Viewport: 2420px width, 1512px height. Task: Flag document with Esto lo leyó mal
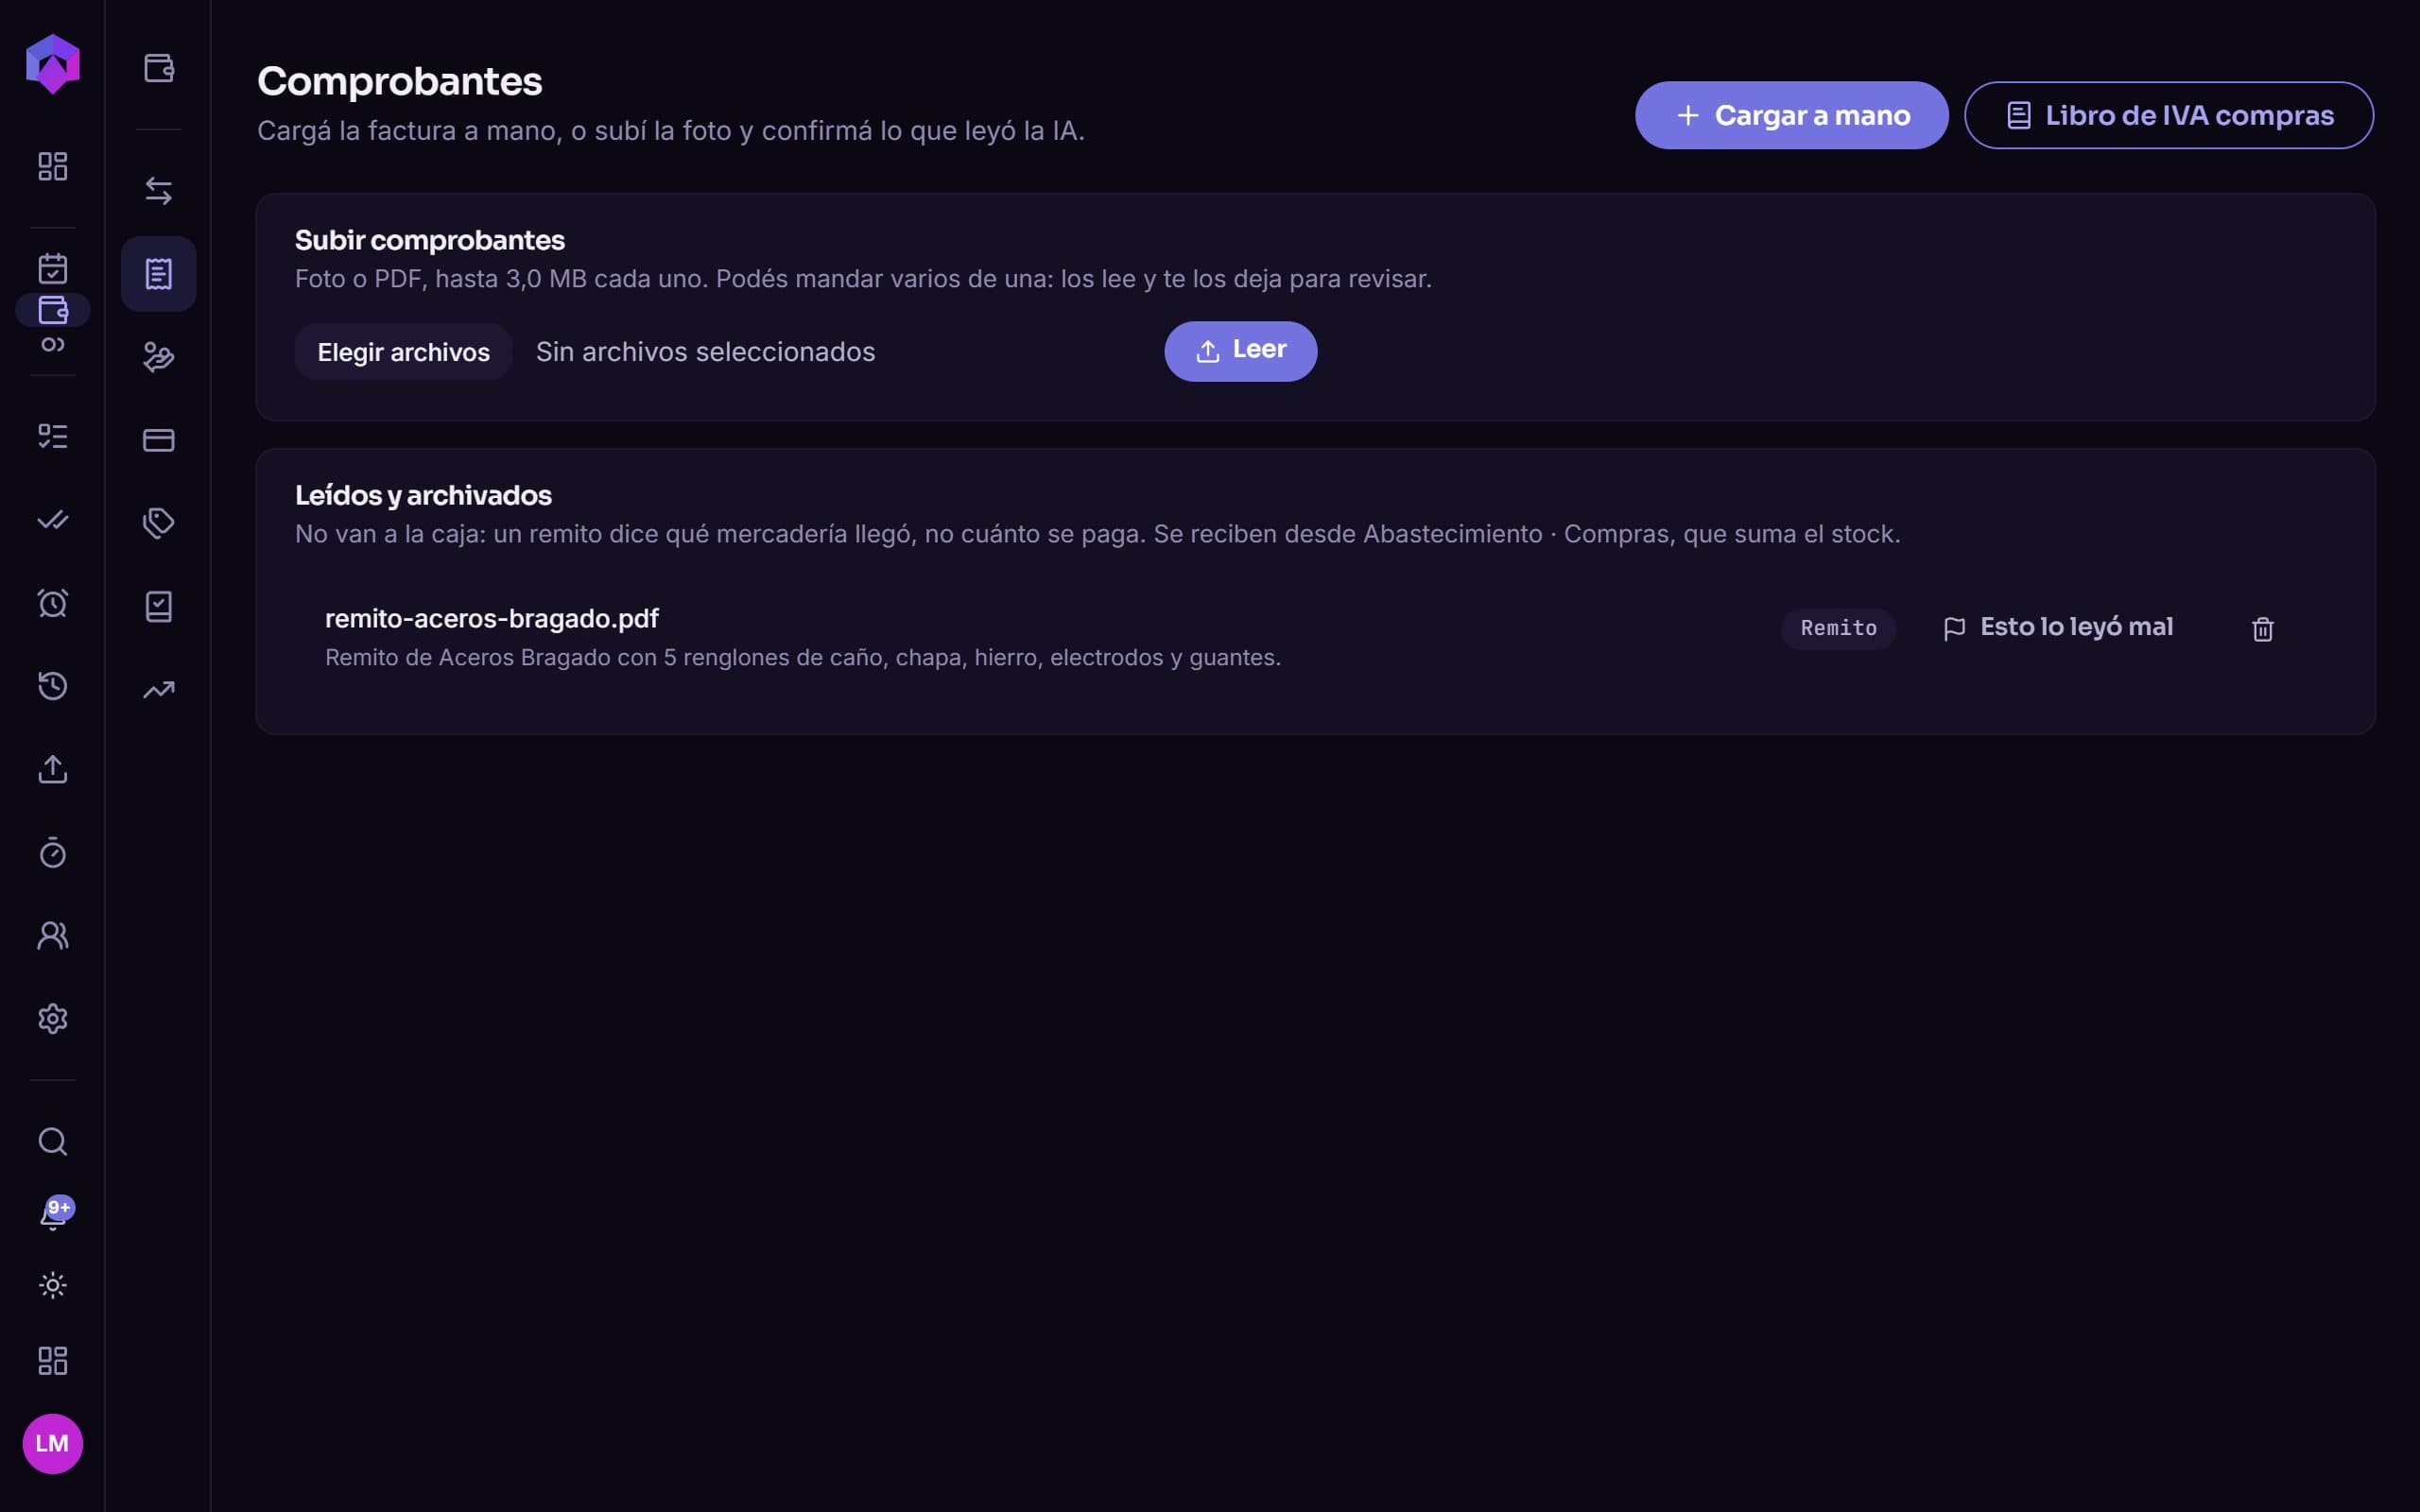tap(2057, 628)
